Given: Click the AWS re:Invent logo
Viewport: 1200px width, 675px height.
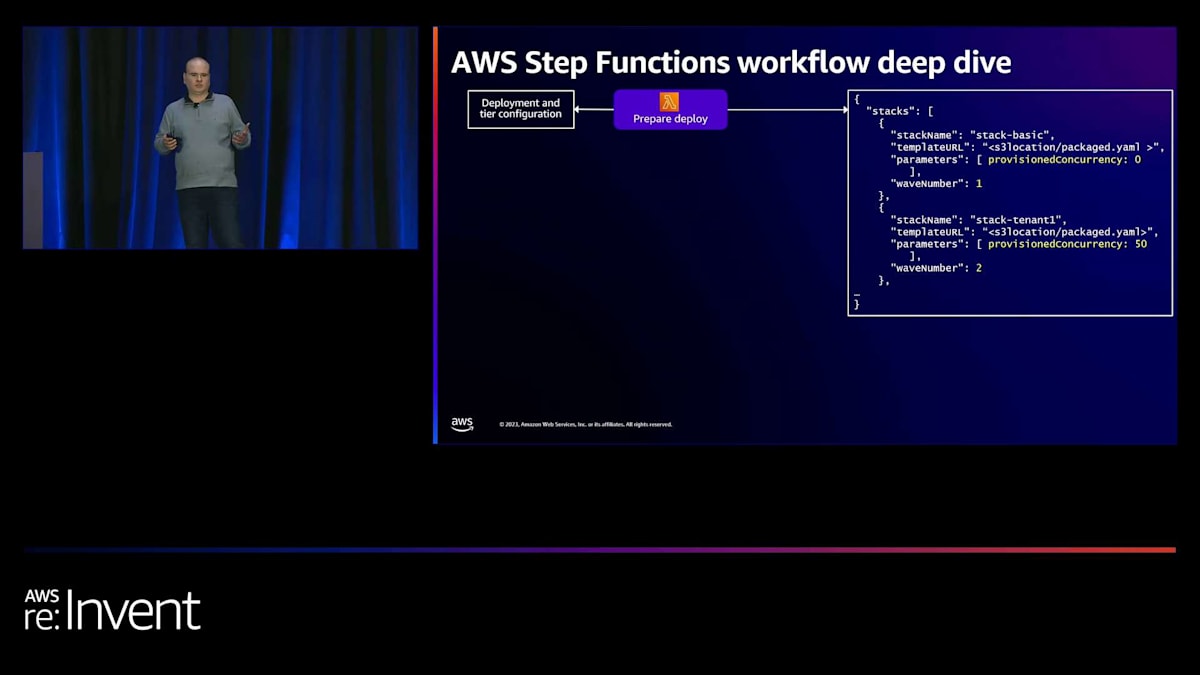Looking at the screenshot, I should click(112, 609).
